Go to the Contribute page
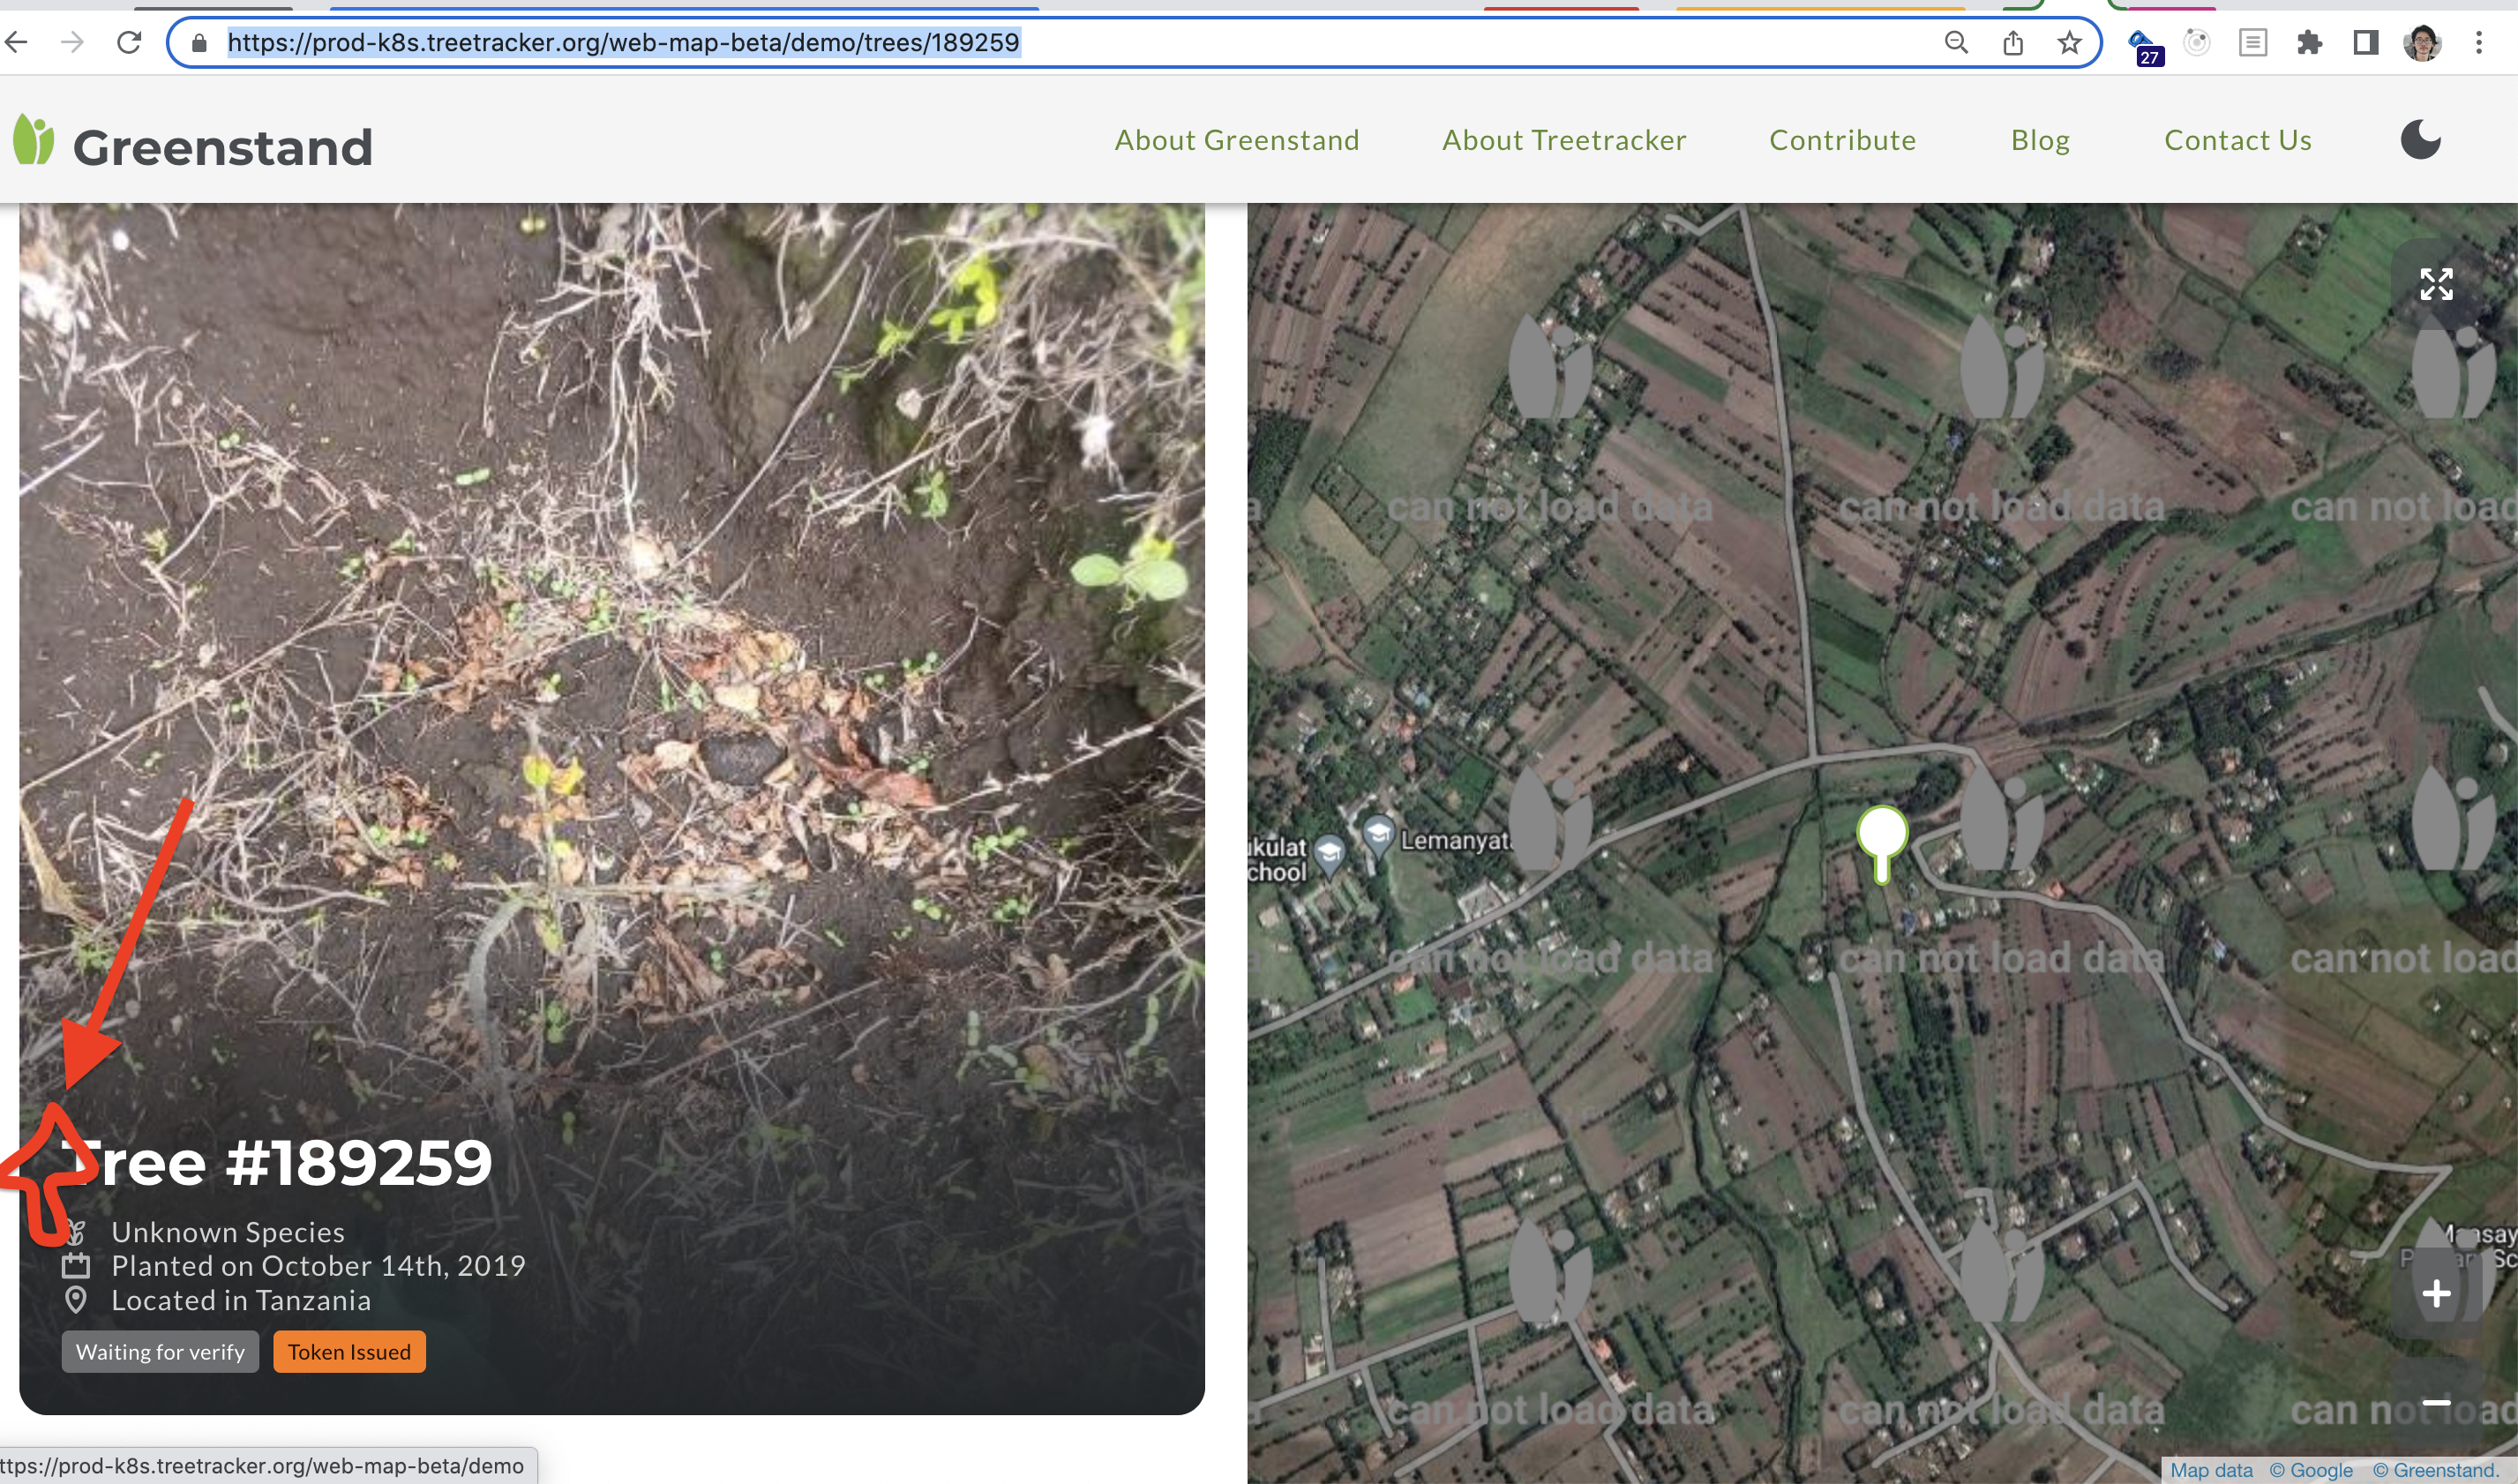This screenshot has width=2518, height=1484. (x=1842, y=140)
